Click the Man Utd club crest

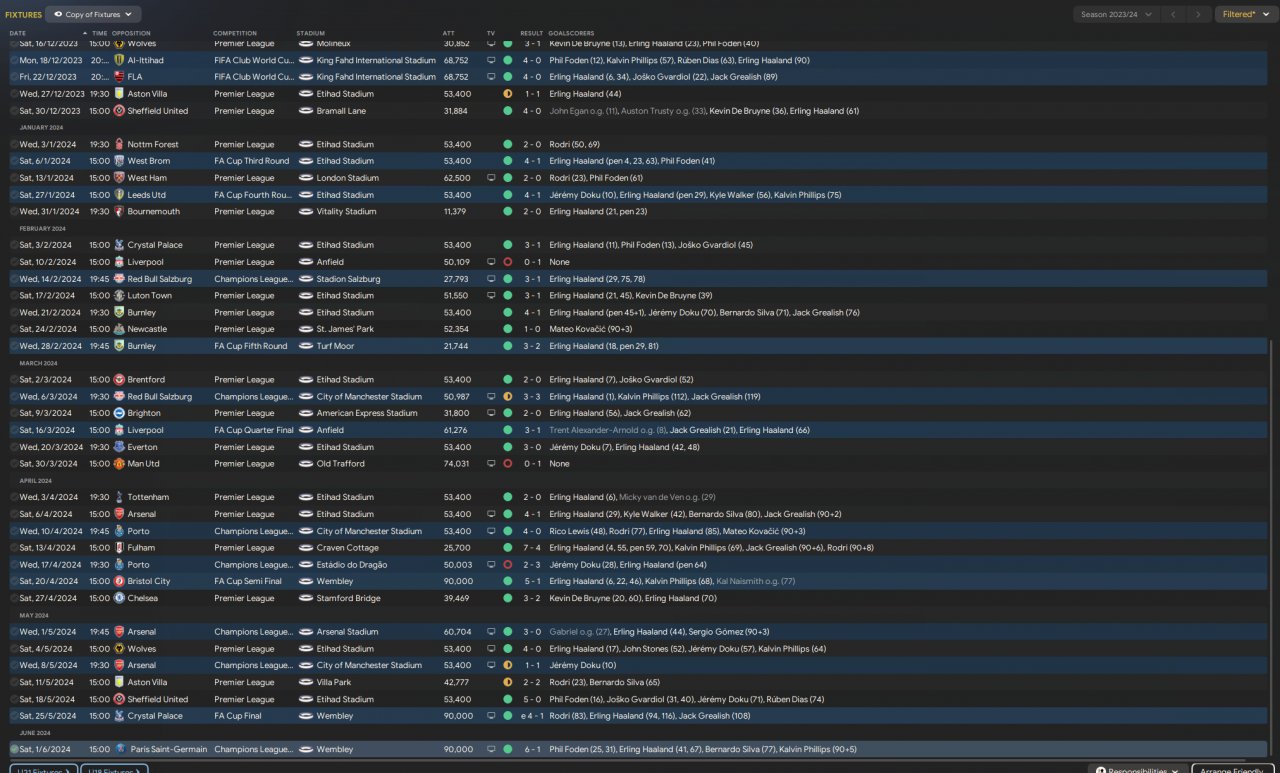coord(119,464)
